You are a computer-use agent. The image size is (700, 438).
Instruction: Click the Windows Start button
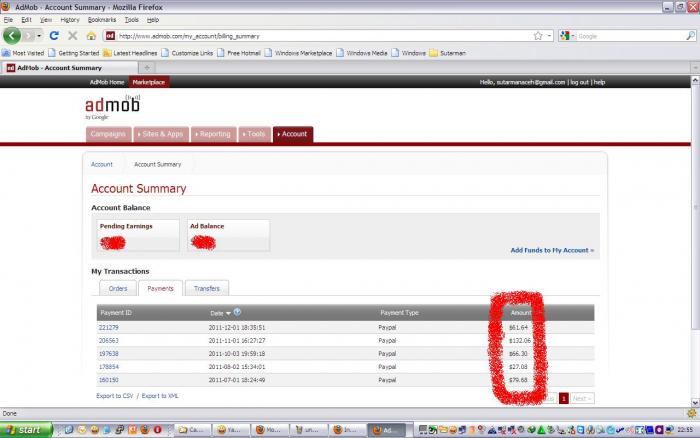(25, 430)
